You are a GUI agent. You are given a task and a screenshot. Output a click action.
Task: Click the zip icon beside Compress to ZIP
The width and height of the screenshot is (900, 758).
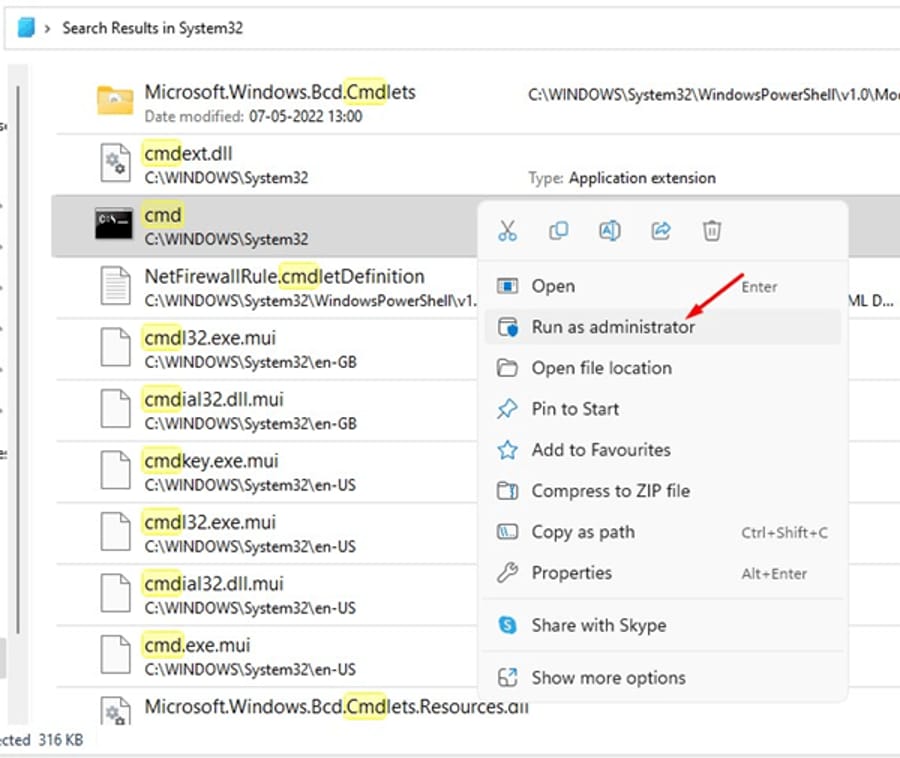pos(507,491)
